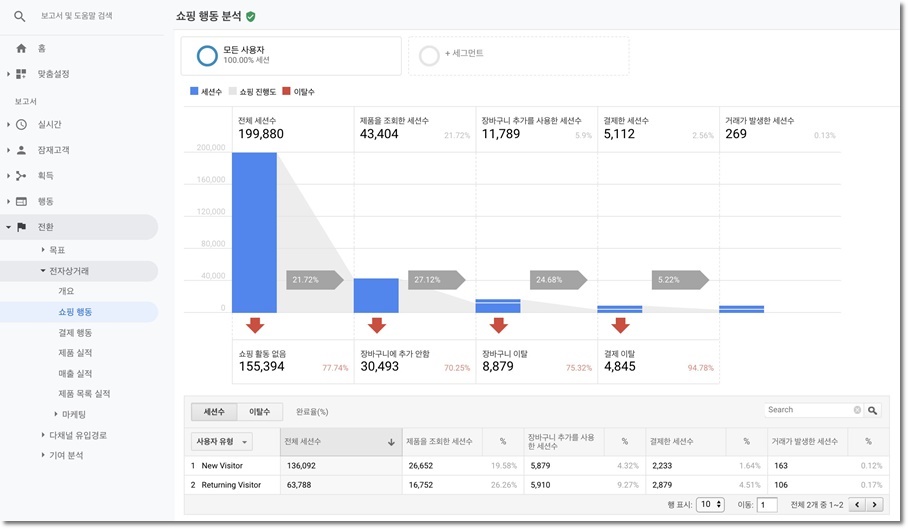
Task: Click the red drop arrow above 장바구니 이탈
Action: pos(499,325)
